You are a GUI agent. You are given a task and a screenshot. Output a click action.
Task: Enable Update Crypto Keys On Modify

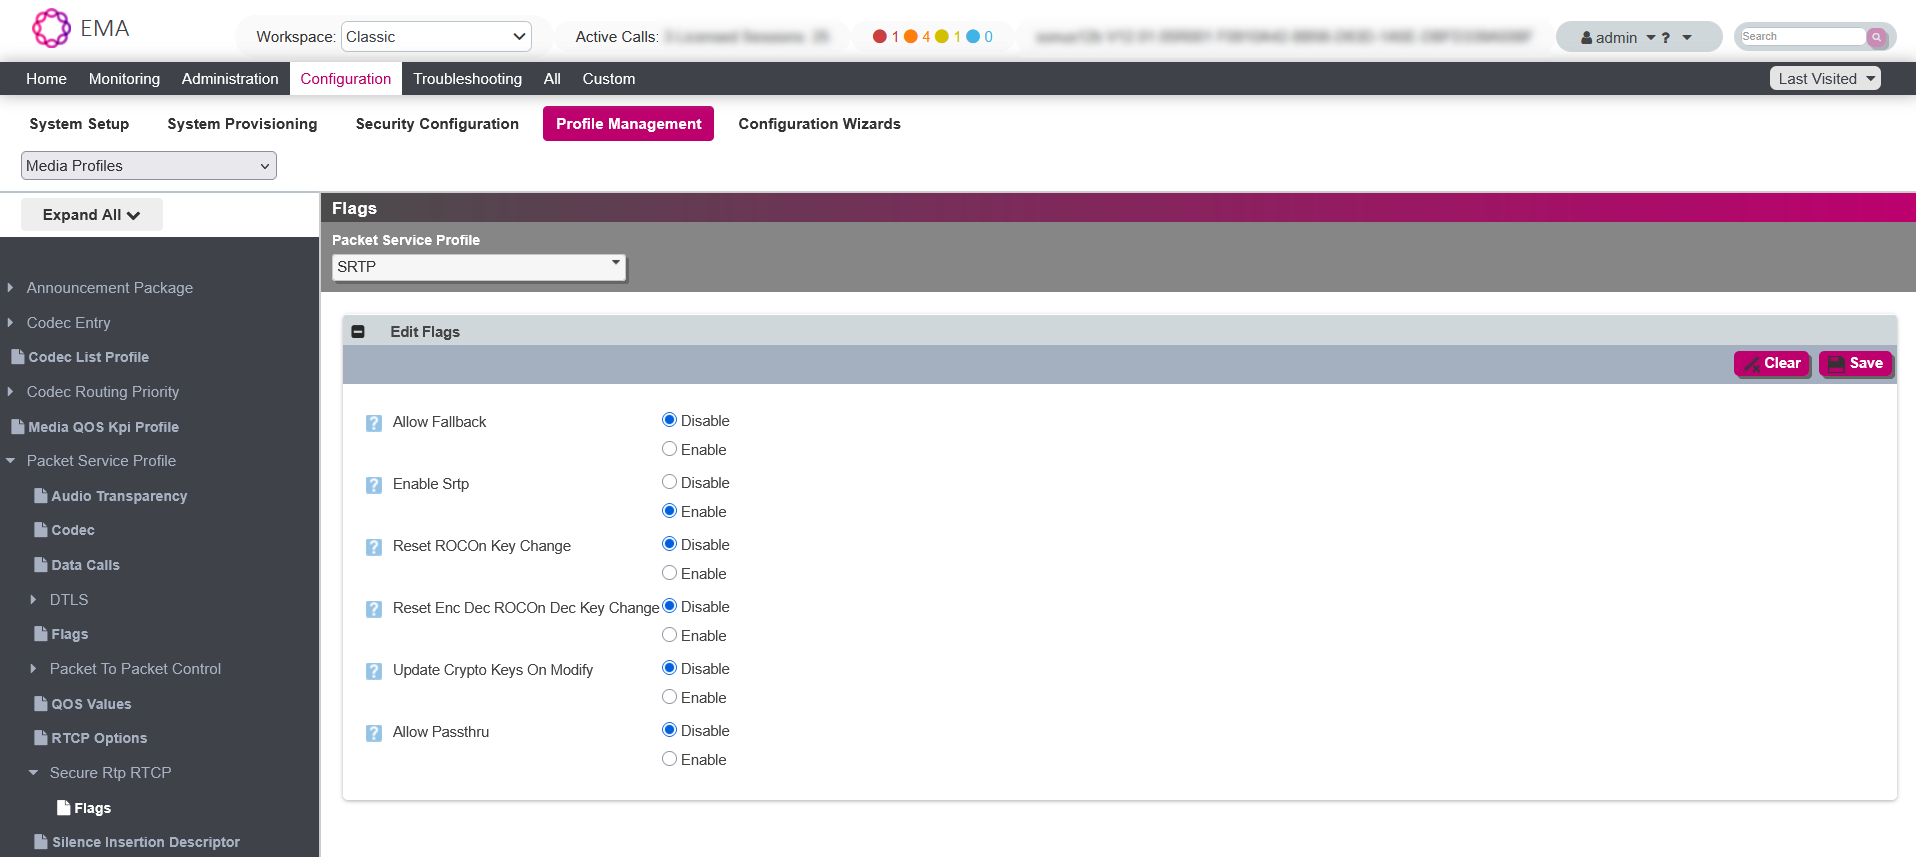point(670,697)
